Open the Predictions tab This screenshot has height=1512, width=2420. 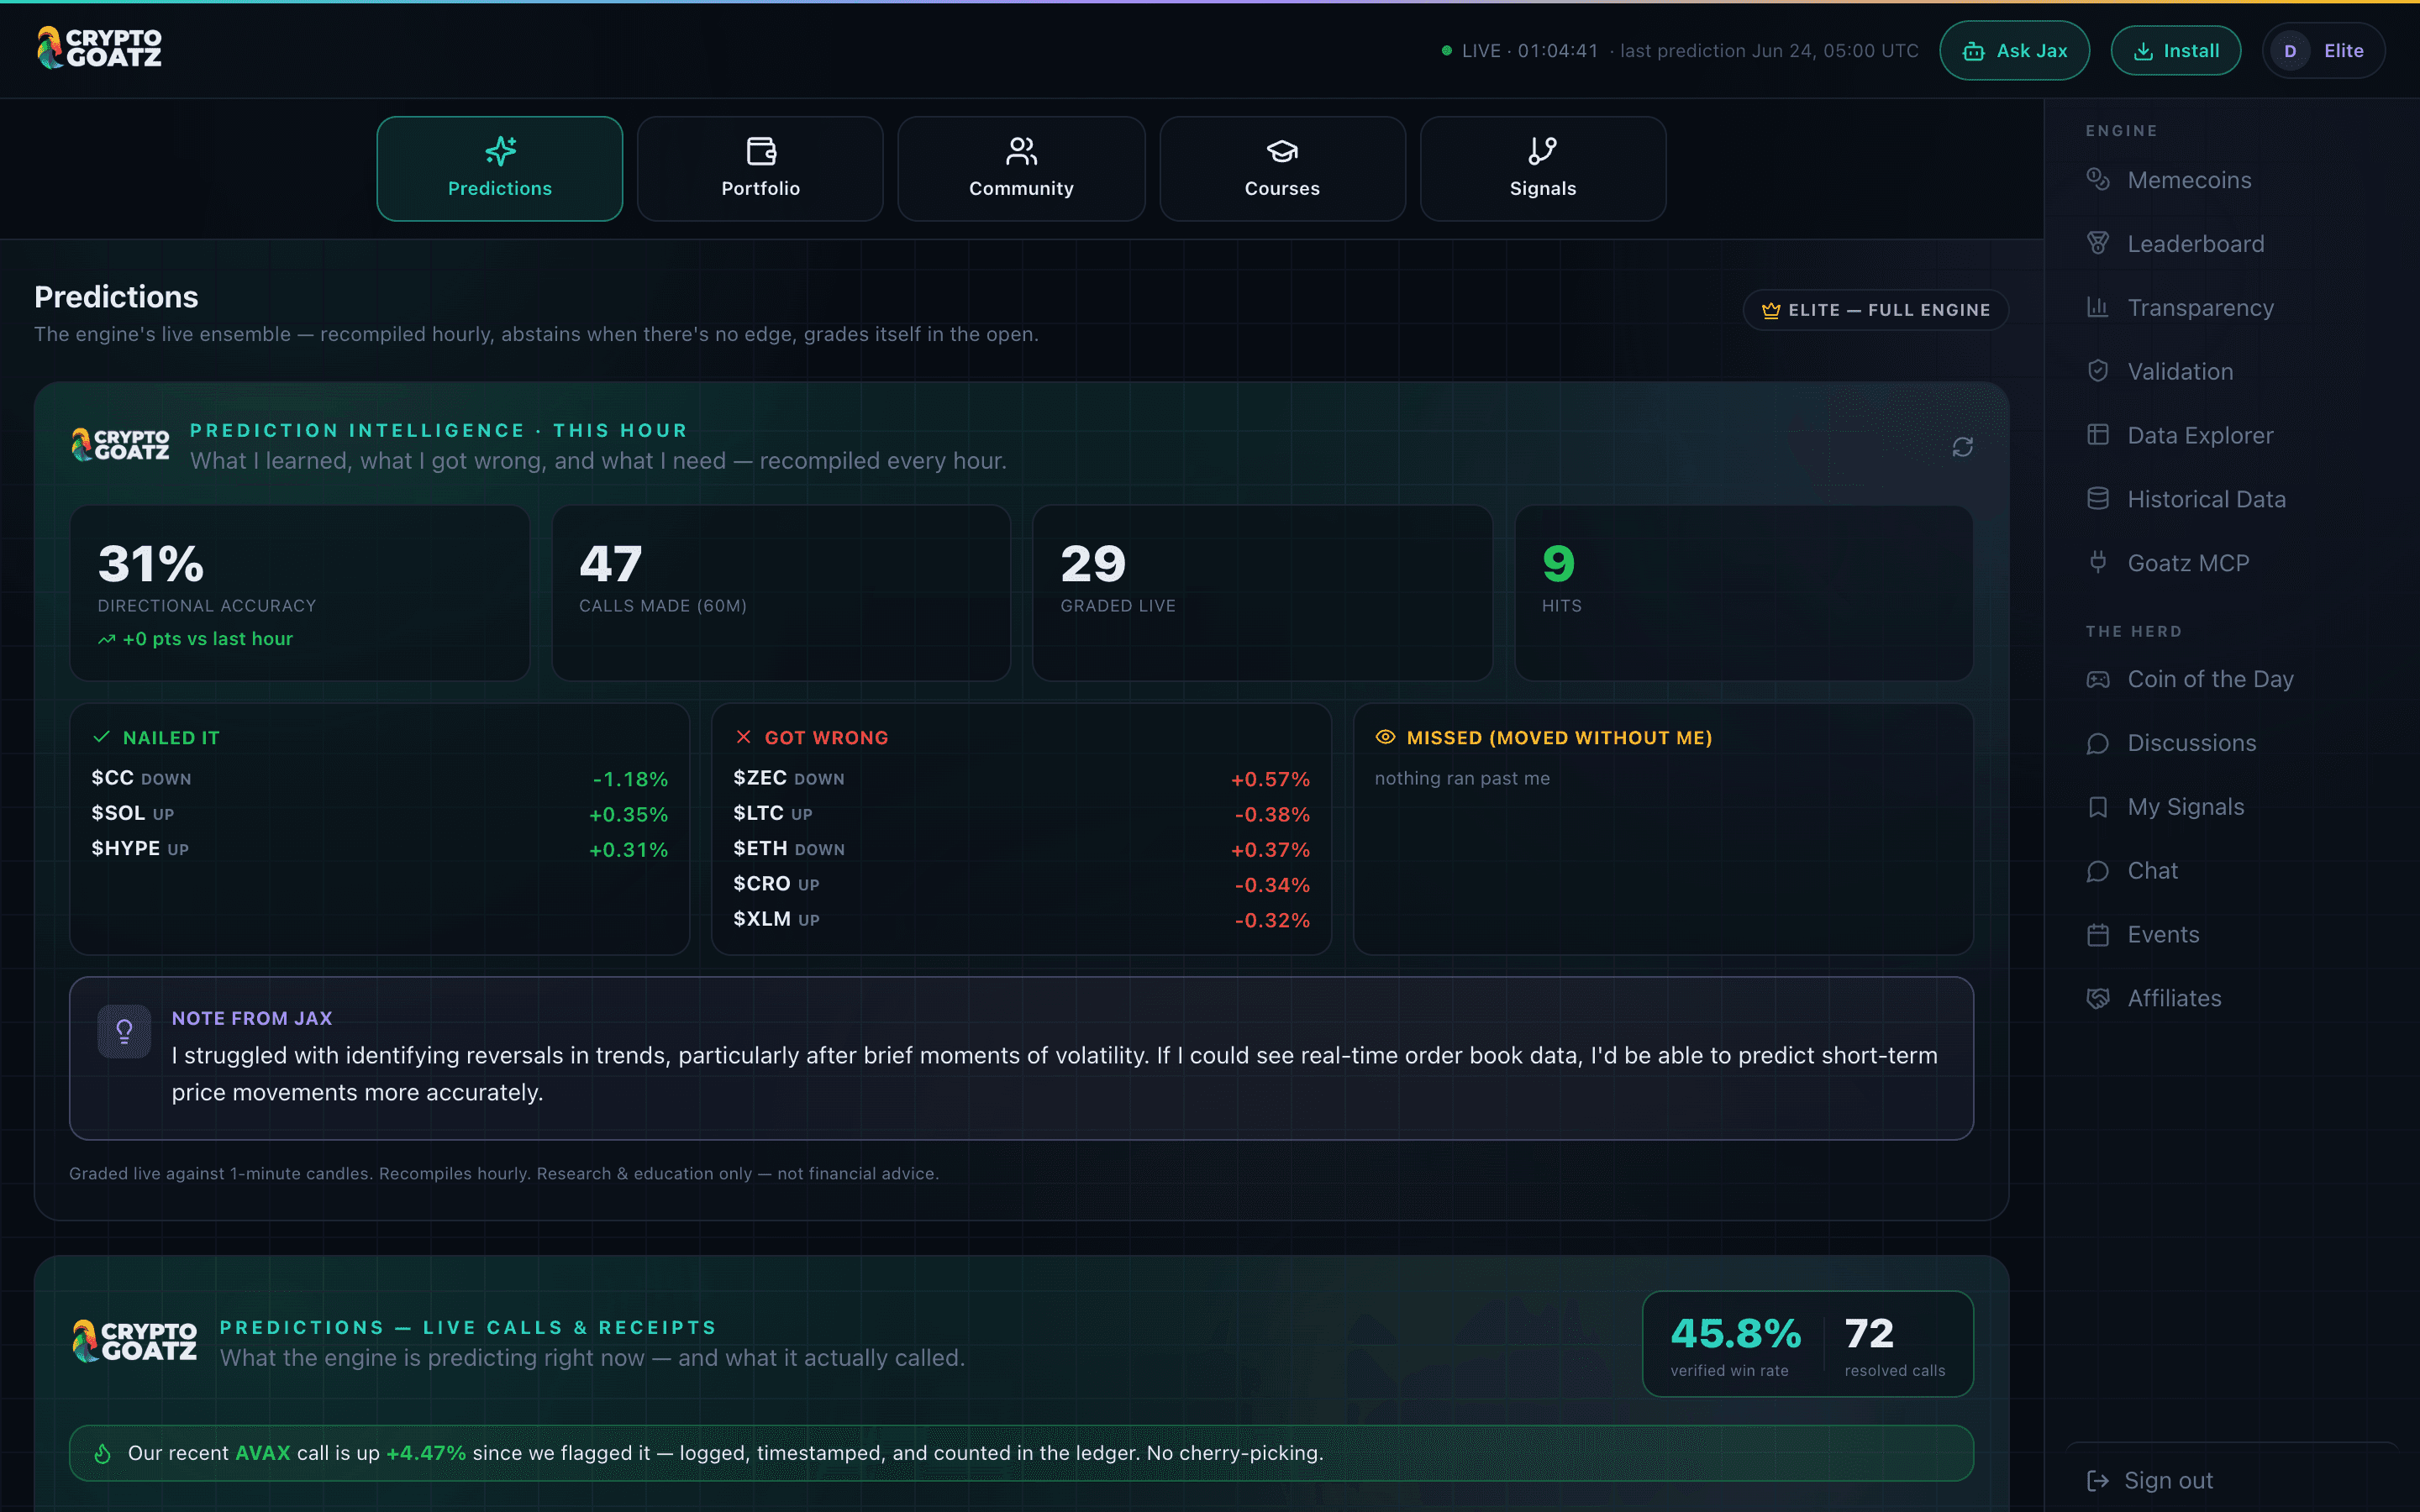click(499, 168)
